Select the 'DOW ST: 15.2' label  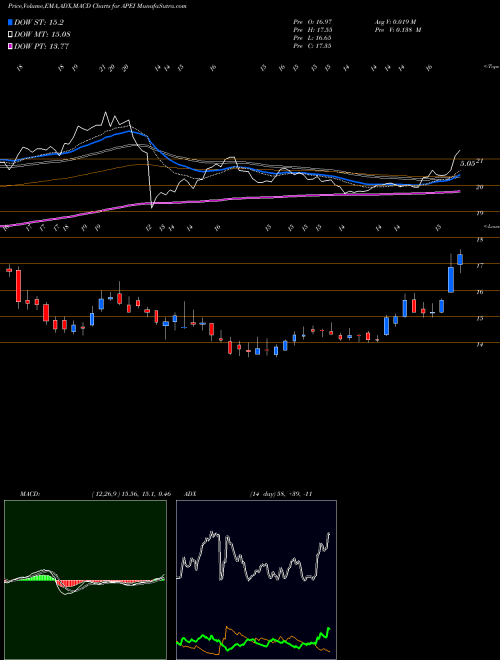click(x=39, y=22)
